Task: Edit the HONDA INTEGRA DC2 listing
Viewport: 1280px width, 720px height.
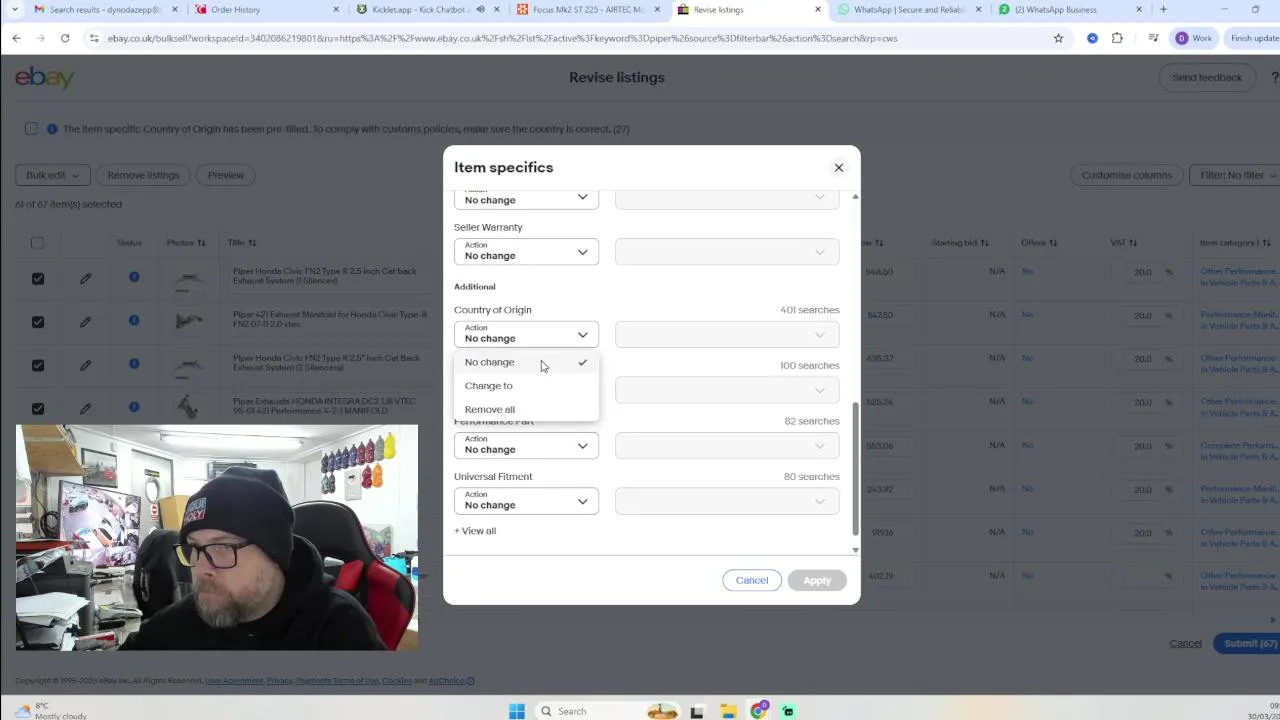Action: coord(85,408)
